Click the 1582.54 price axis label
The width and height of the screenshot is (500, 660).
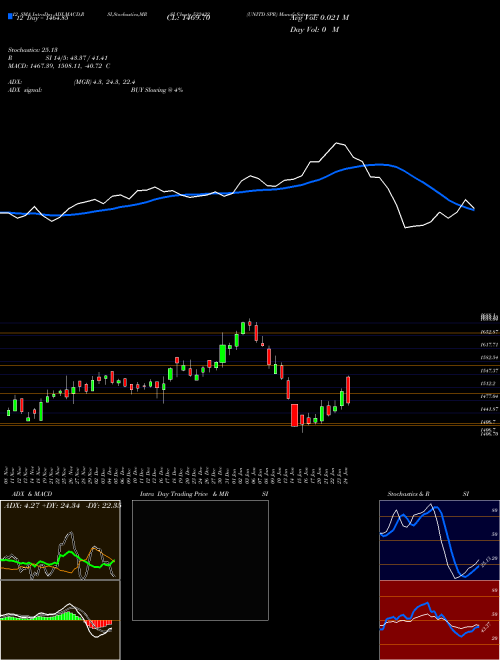tap(490, 357)
